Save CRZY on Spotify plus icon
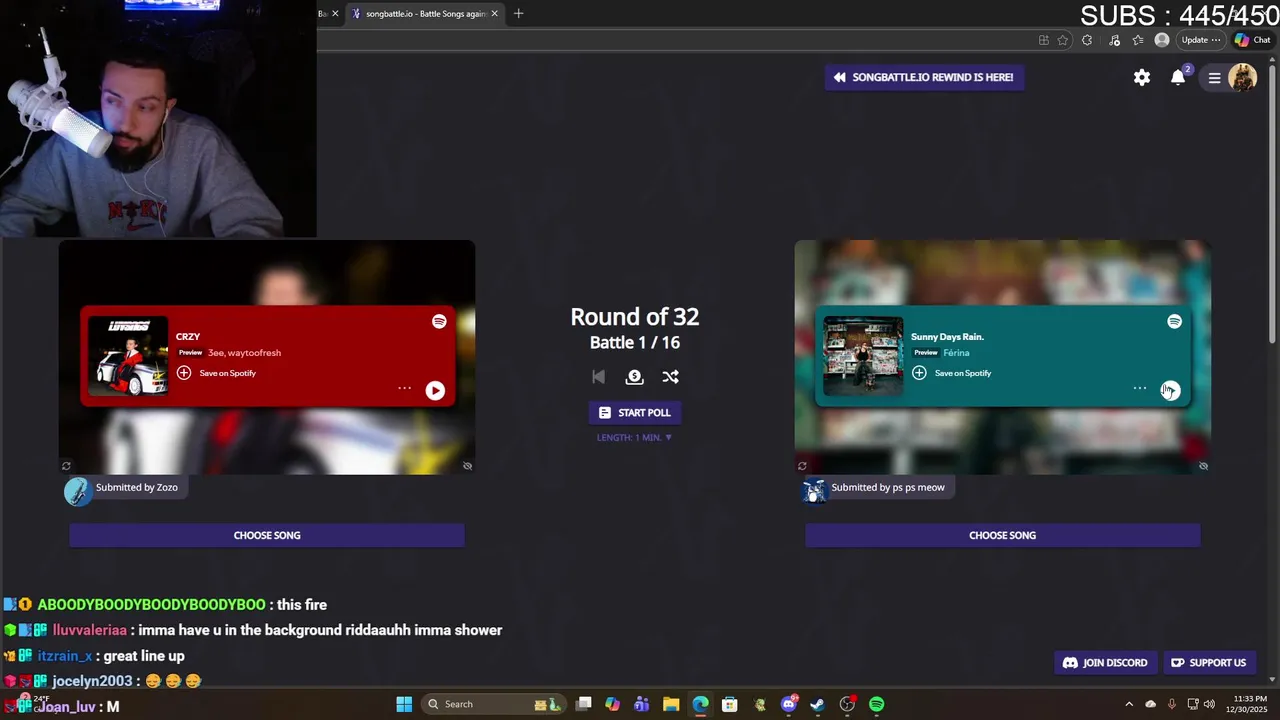1280x720 pixels. 184,373
